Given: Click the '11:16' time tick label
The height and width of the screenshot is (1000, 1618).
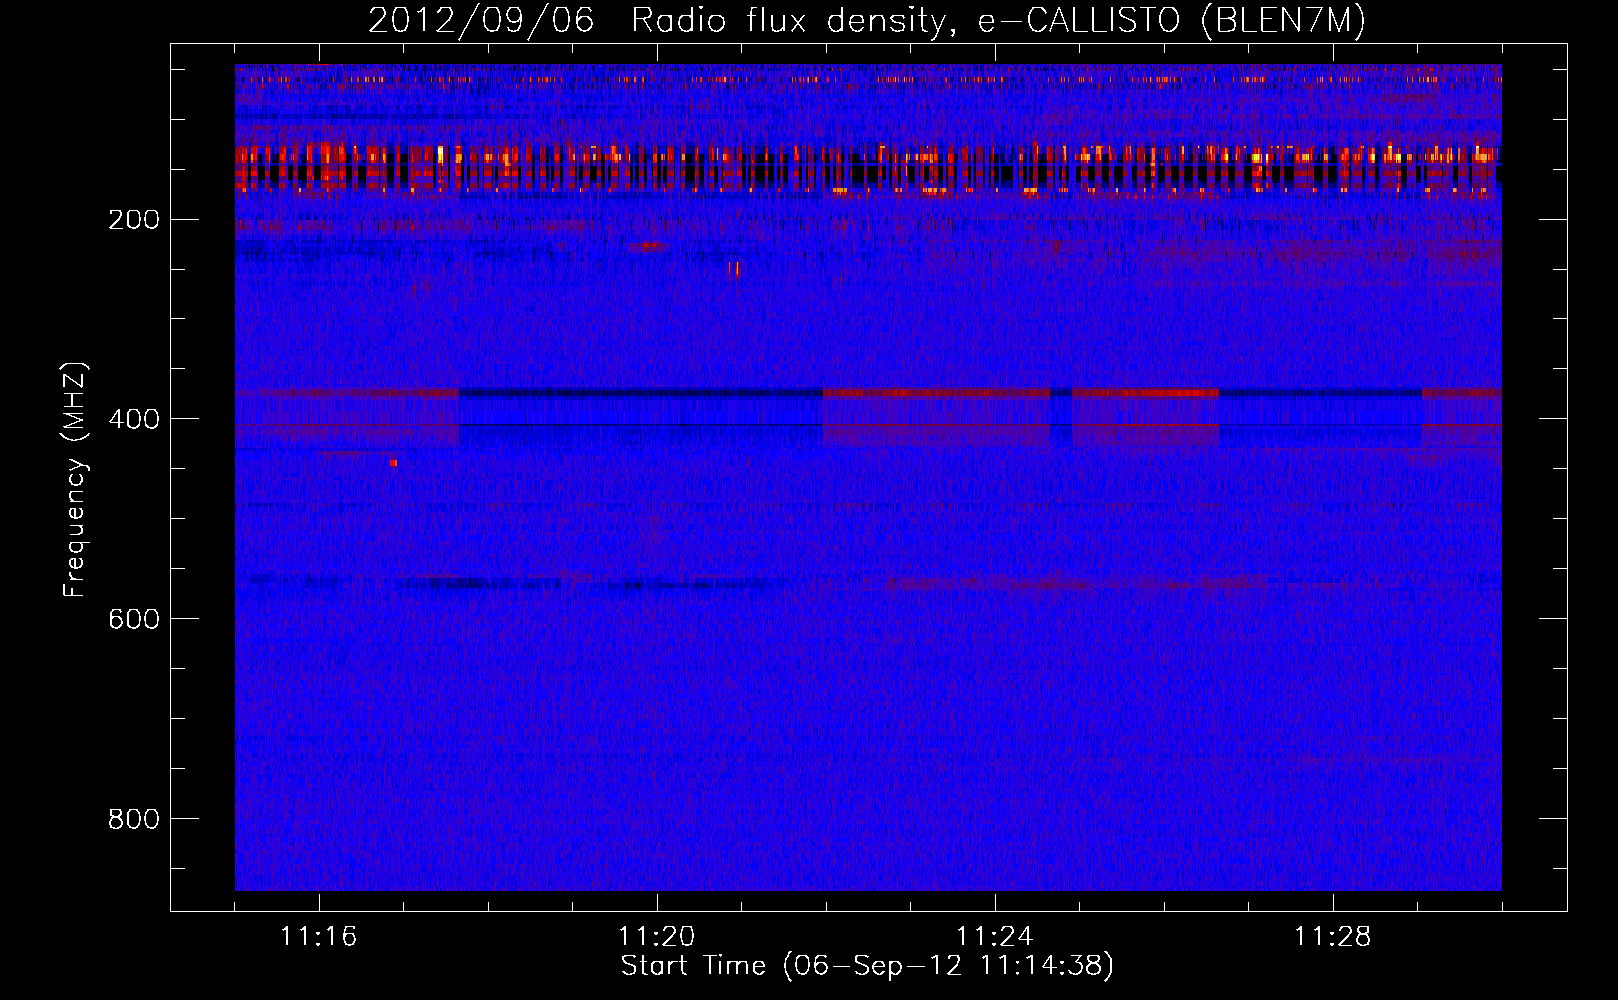Looking at the screenshot, I should 319,936.
